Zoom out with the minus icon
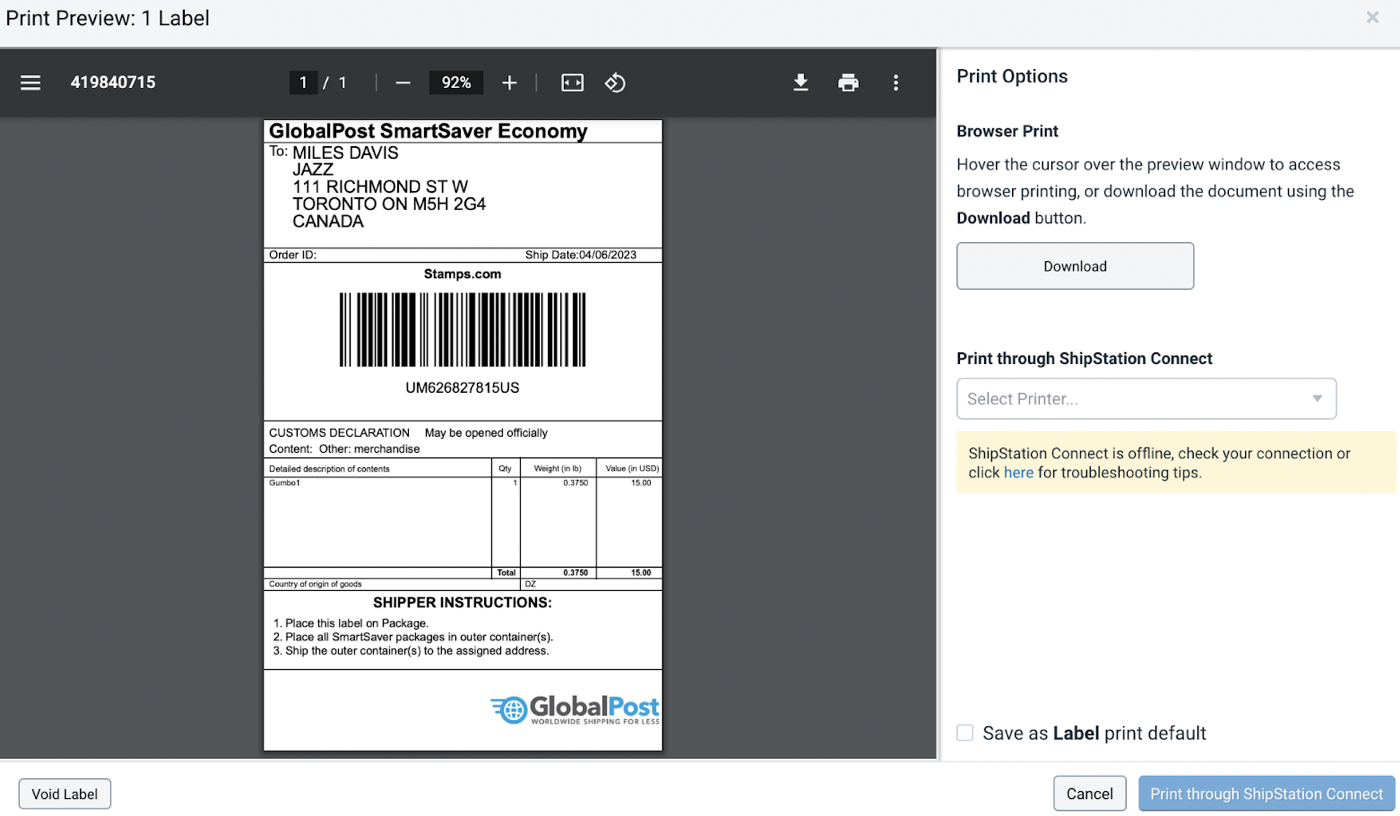The width and height of the screenshot is (1400, 816). [403, 83]
